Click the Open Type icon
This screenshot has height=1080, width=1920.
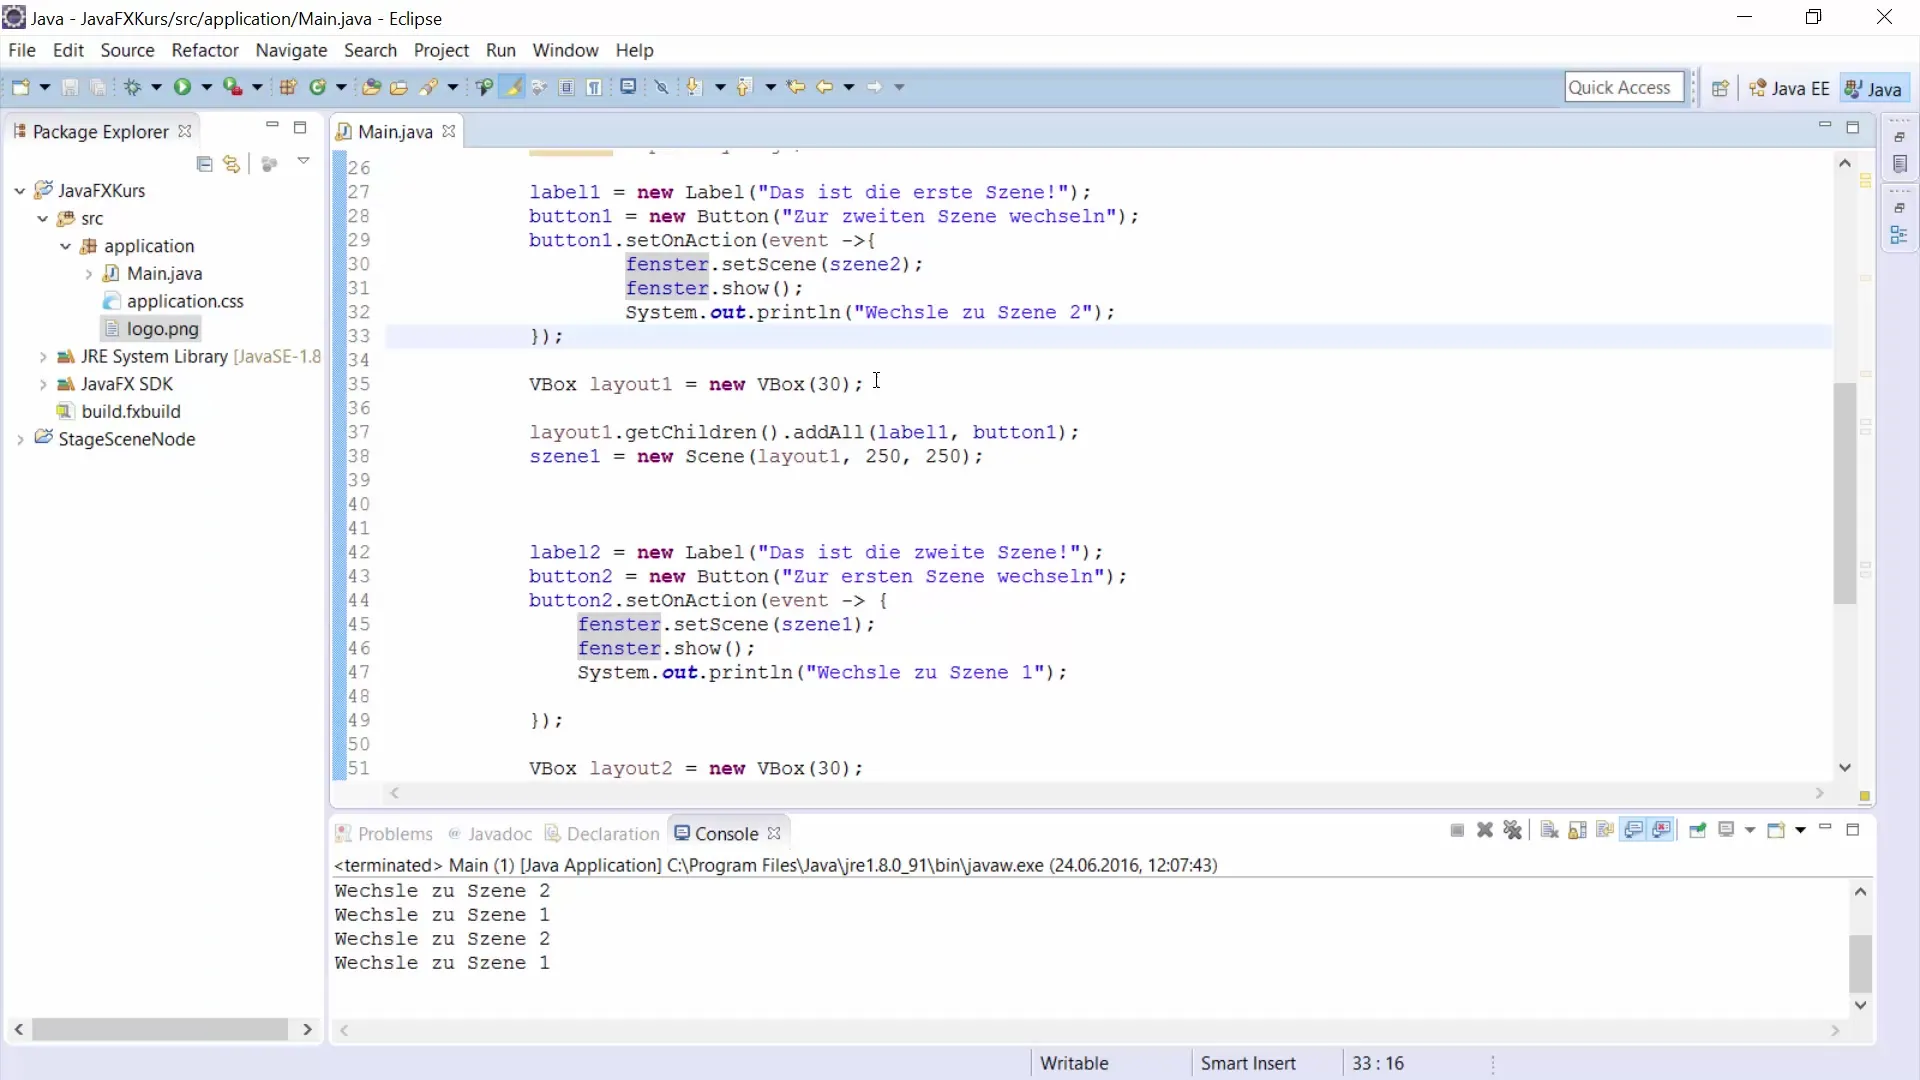(x=371, y=88)
